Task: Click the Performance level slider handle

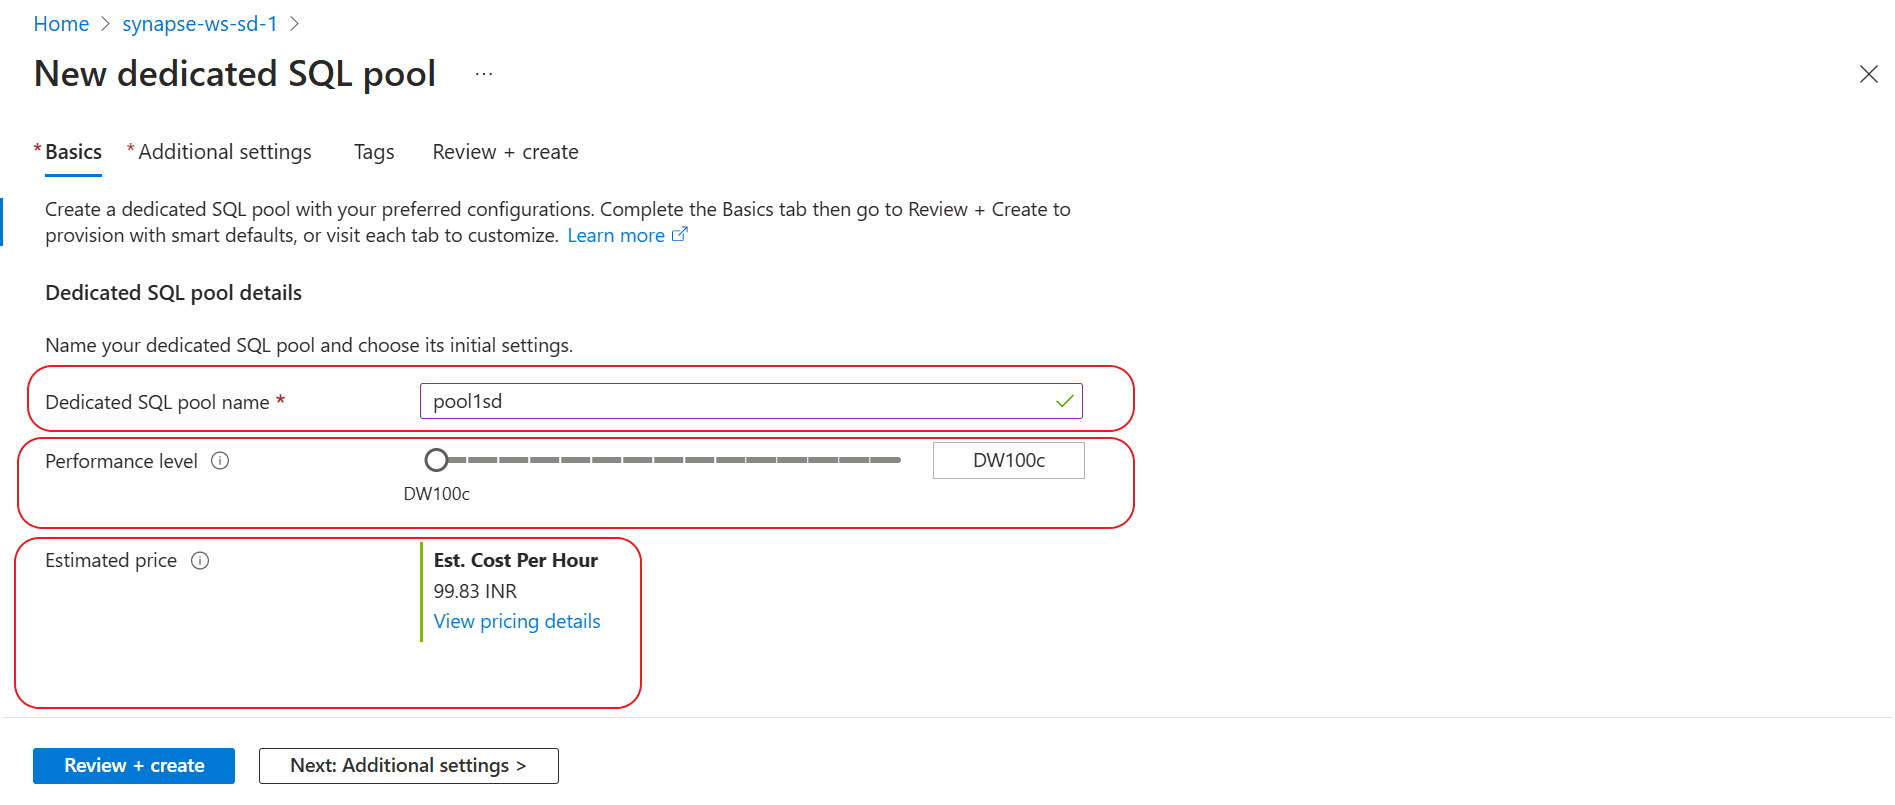Action: click(436, 460)
